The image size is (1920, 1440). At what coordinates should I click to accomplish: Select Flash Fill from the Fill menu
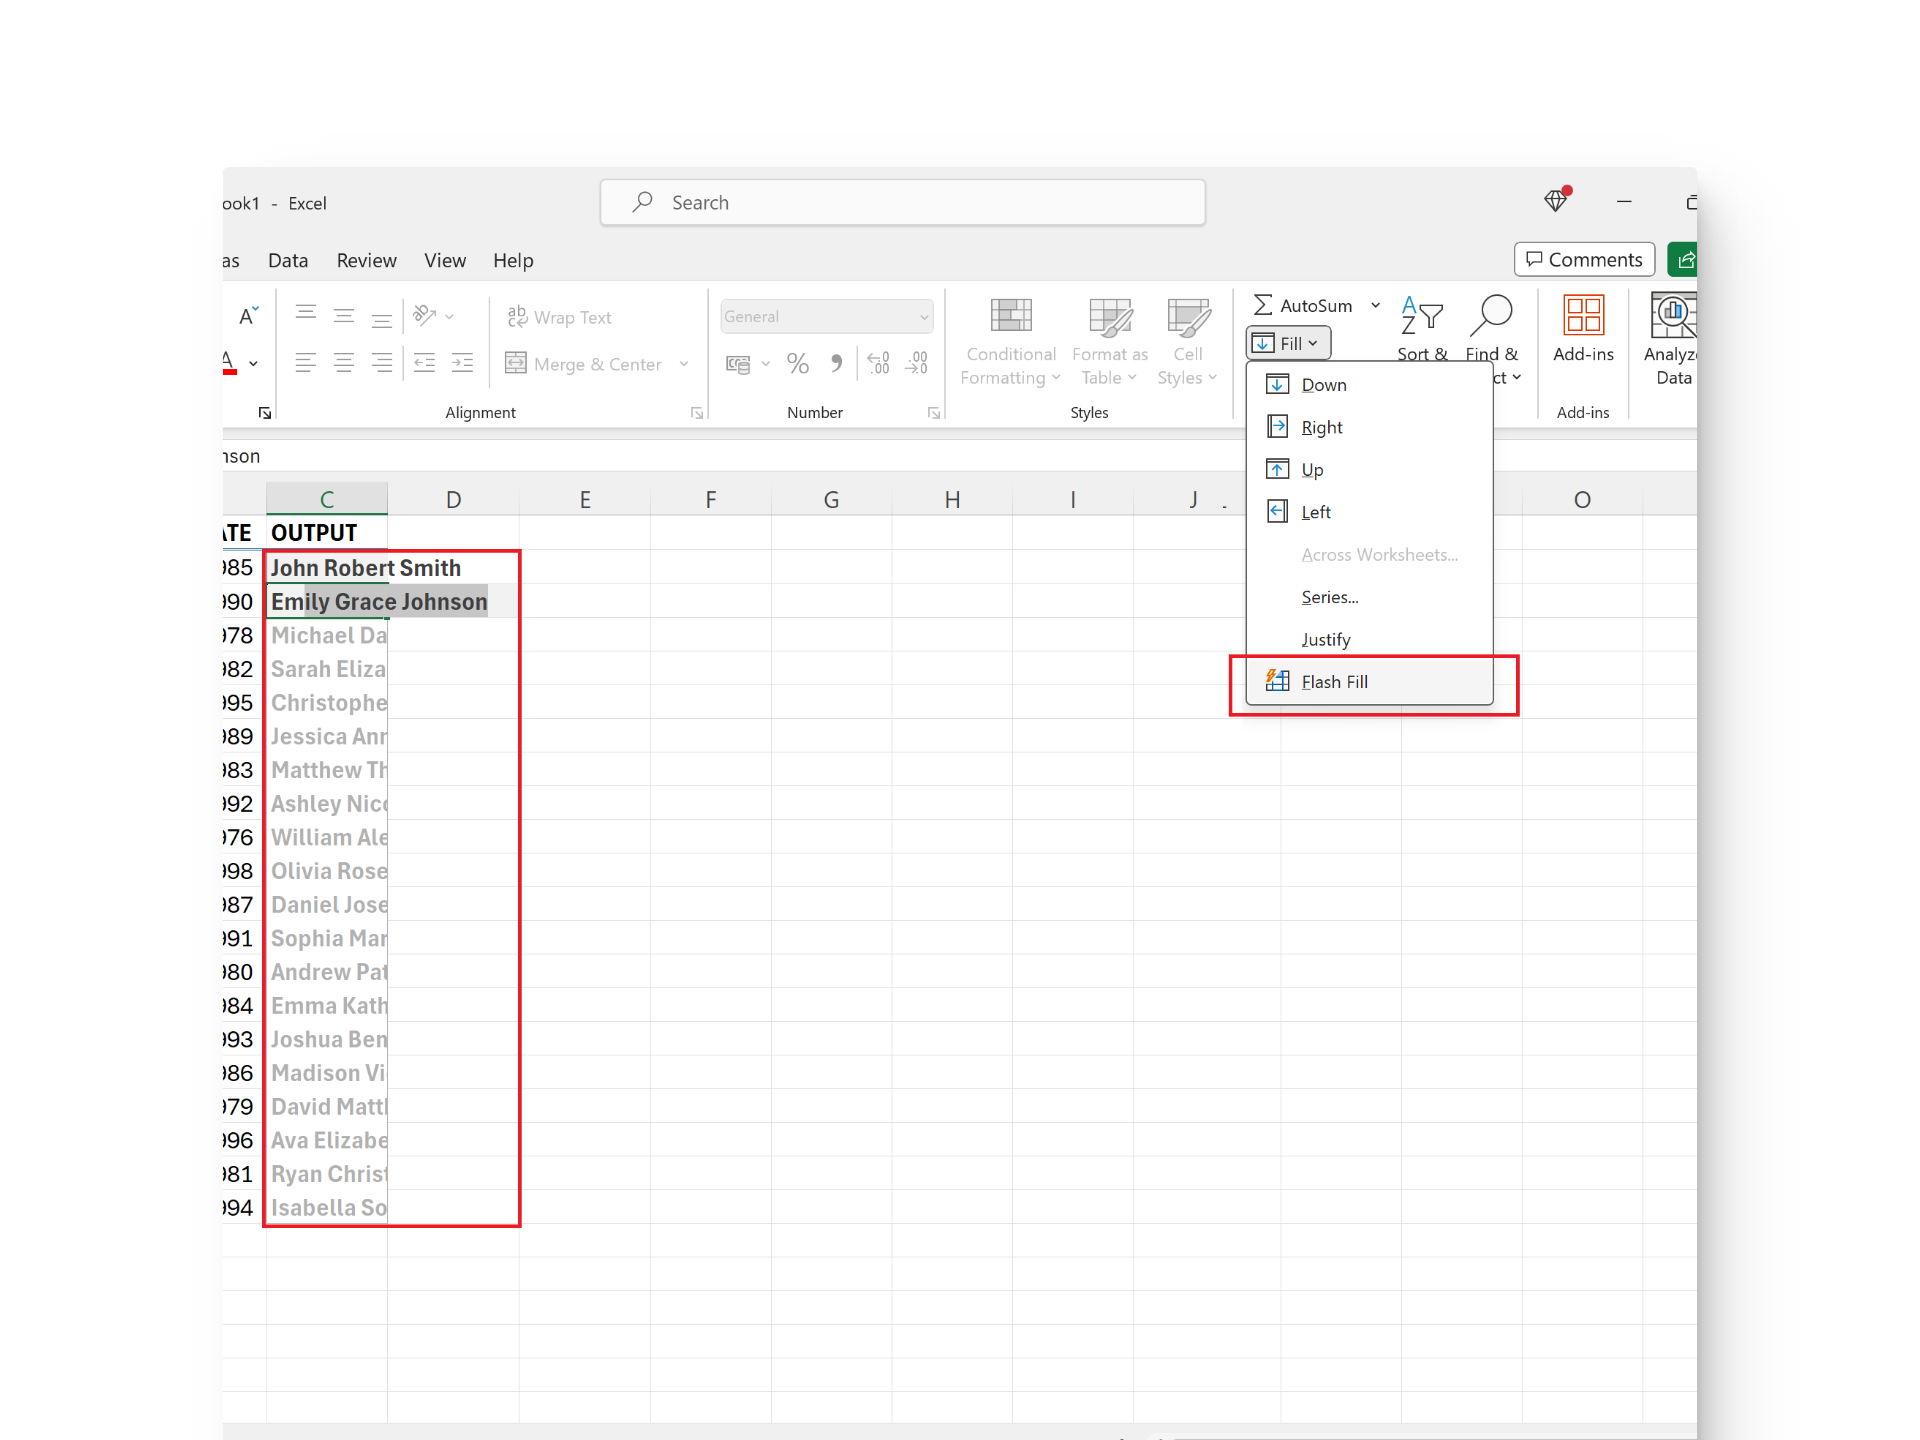pyautogui.click(x=1334, y=681)
